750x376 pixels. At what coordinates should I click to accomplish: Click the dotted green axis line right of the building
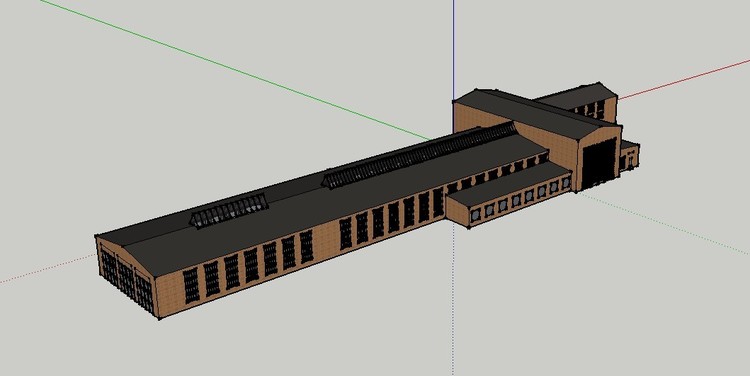pos(665,224)
